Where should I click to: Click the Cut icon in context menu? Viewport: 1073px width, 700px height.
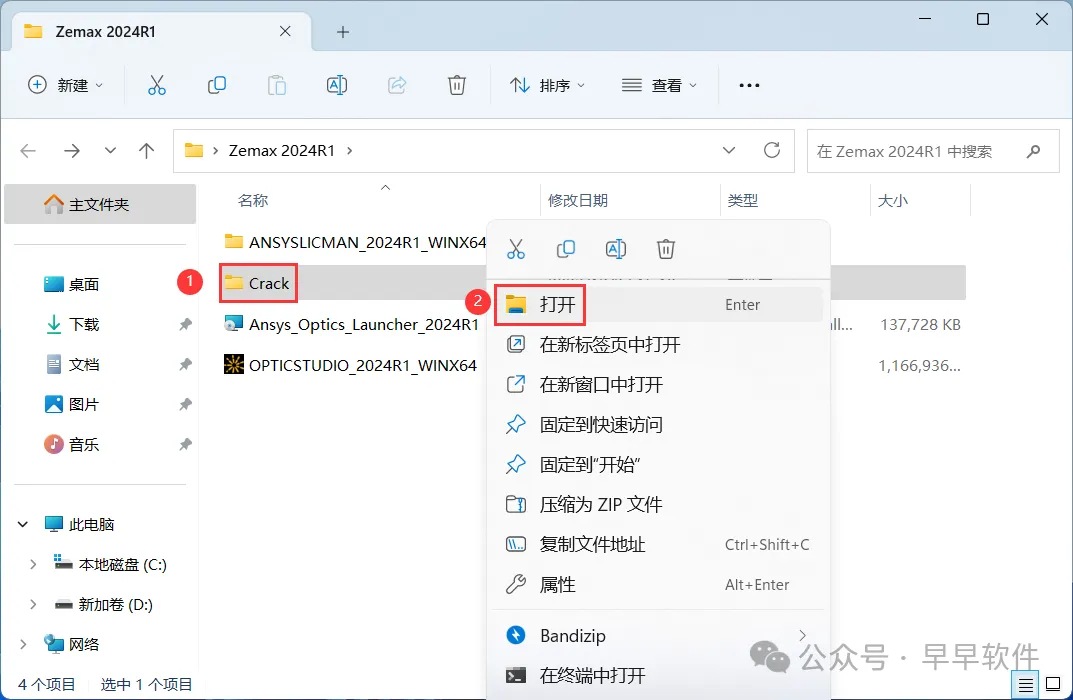(516, 249)
